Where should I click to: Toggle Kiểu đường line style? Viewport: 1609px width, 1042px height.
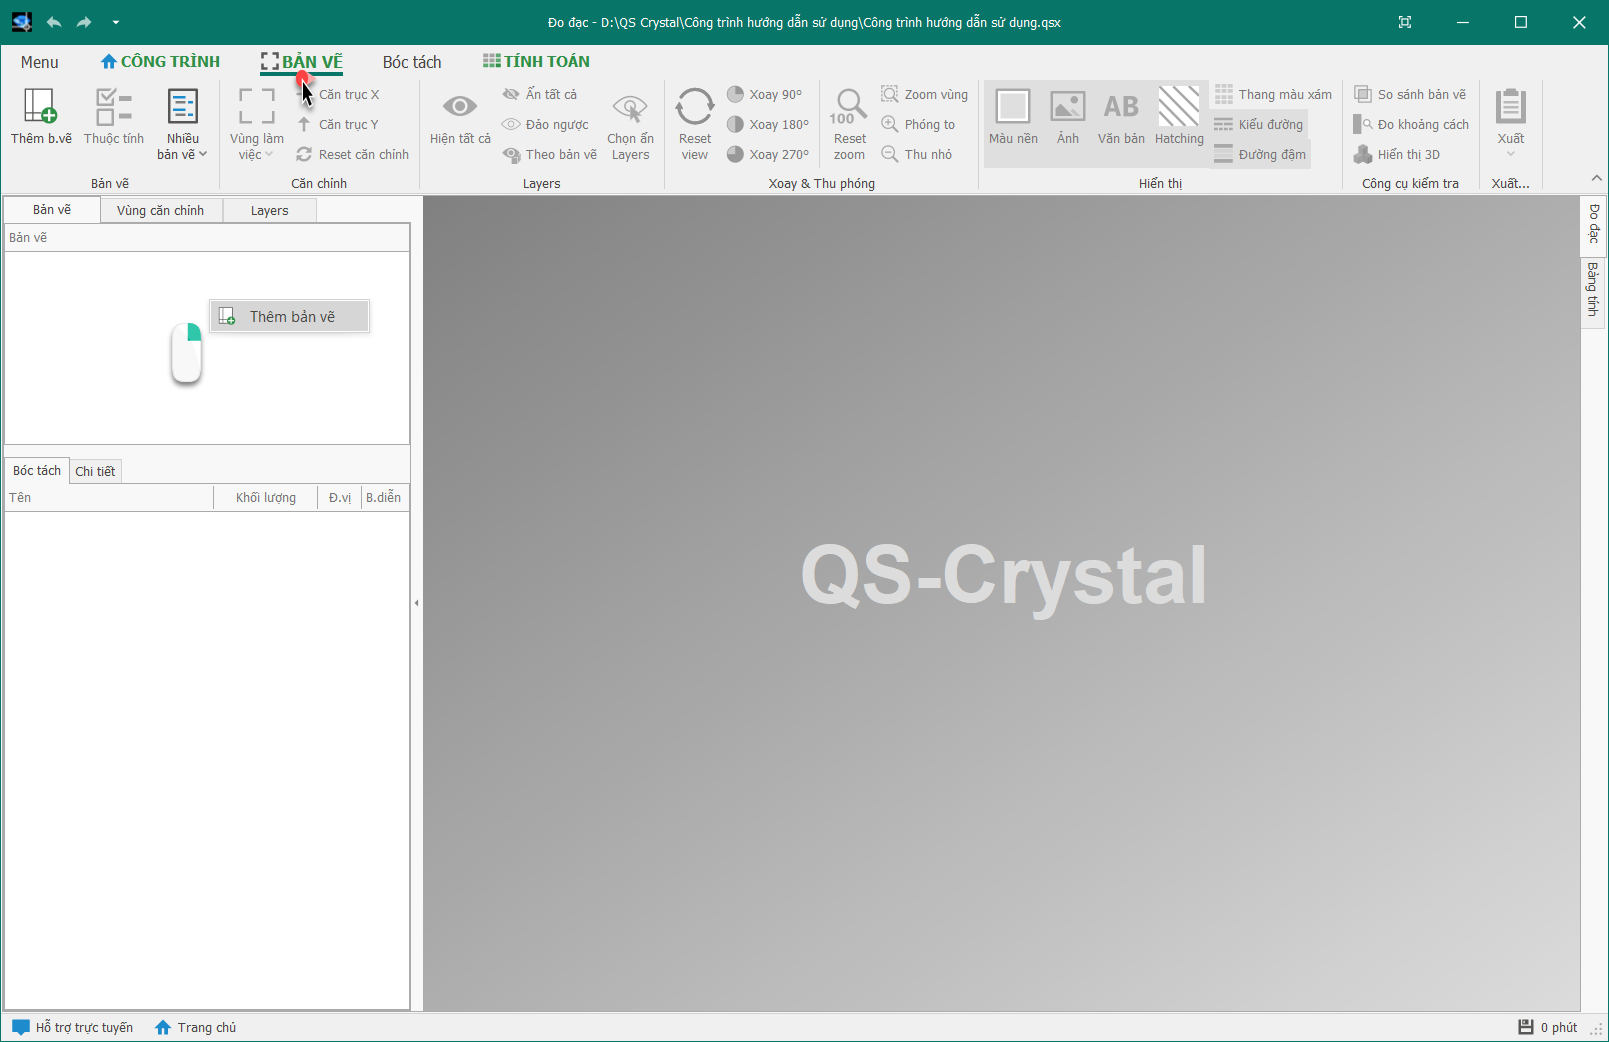click(1259, 124)
